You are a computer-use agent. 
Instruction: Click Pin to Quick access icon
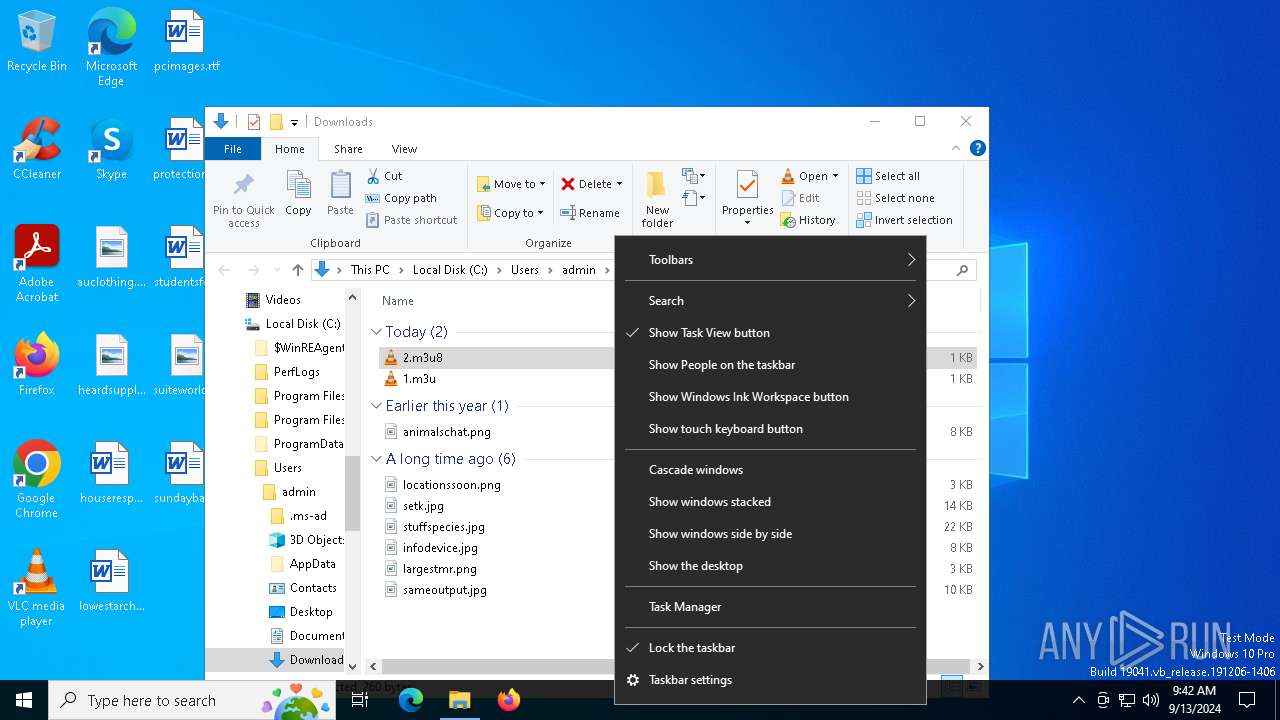[243, 199]
